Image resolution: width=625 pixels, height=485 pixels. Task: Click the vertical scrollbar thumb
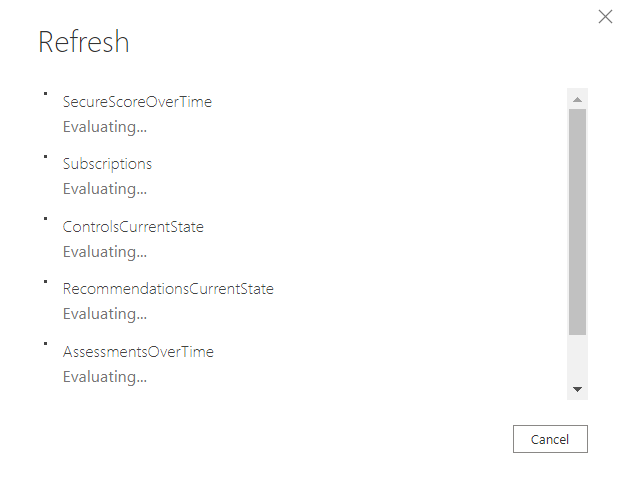(577, 220)
